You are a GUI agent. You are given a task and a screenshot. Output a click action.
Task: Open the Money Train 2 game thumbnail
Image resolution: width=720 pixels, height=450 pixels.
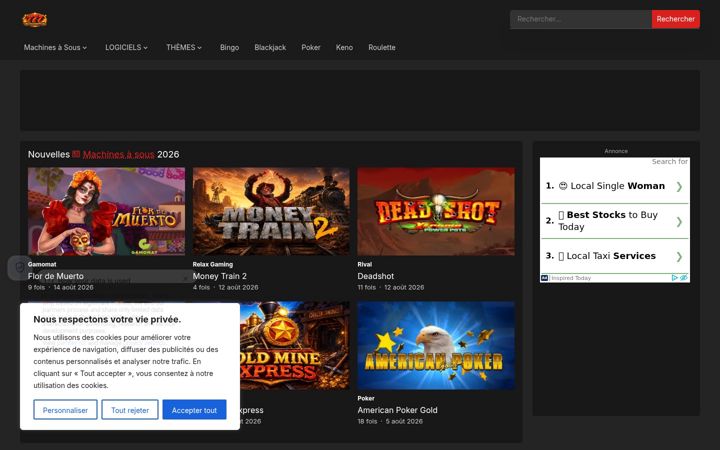point(271,211)
